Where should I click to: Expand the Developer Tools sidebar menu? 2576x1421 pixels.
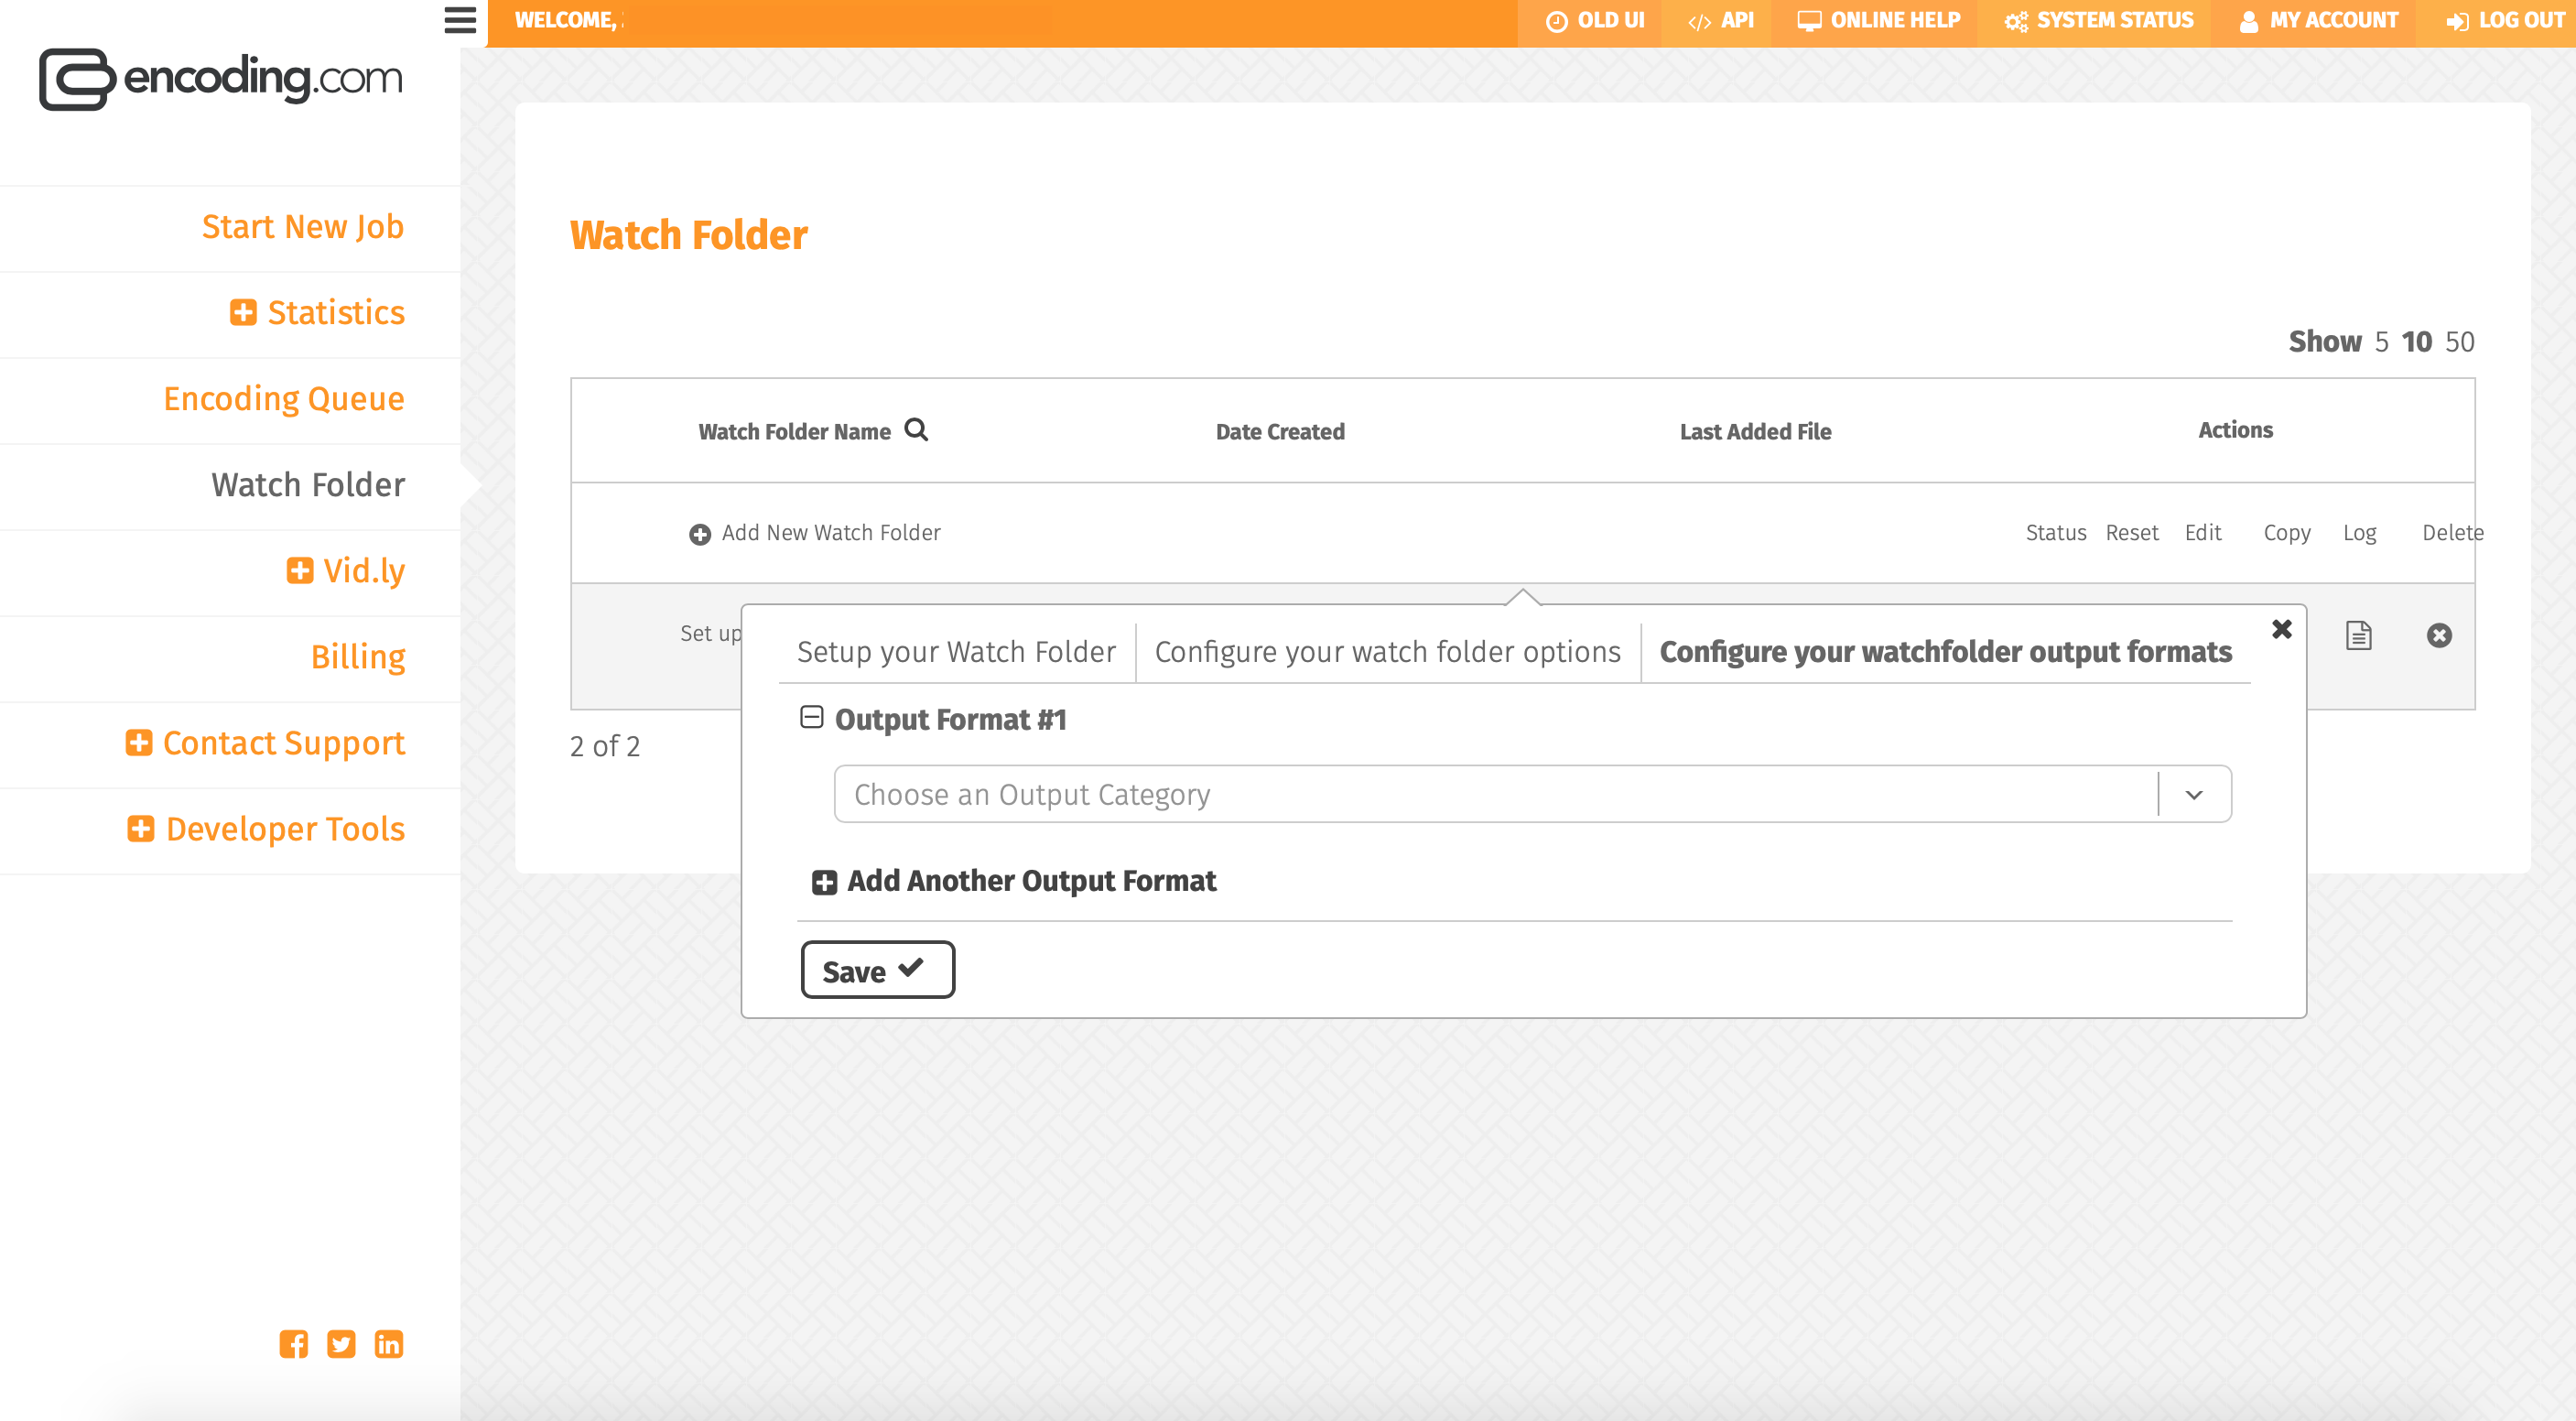(x=141, y=828)
